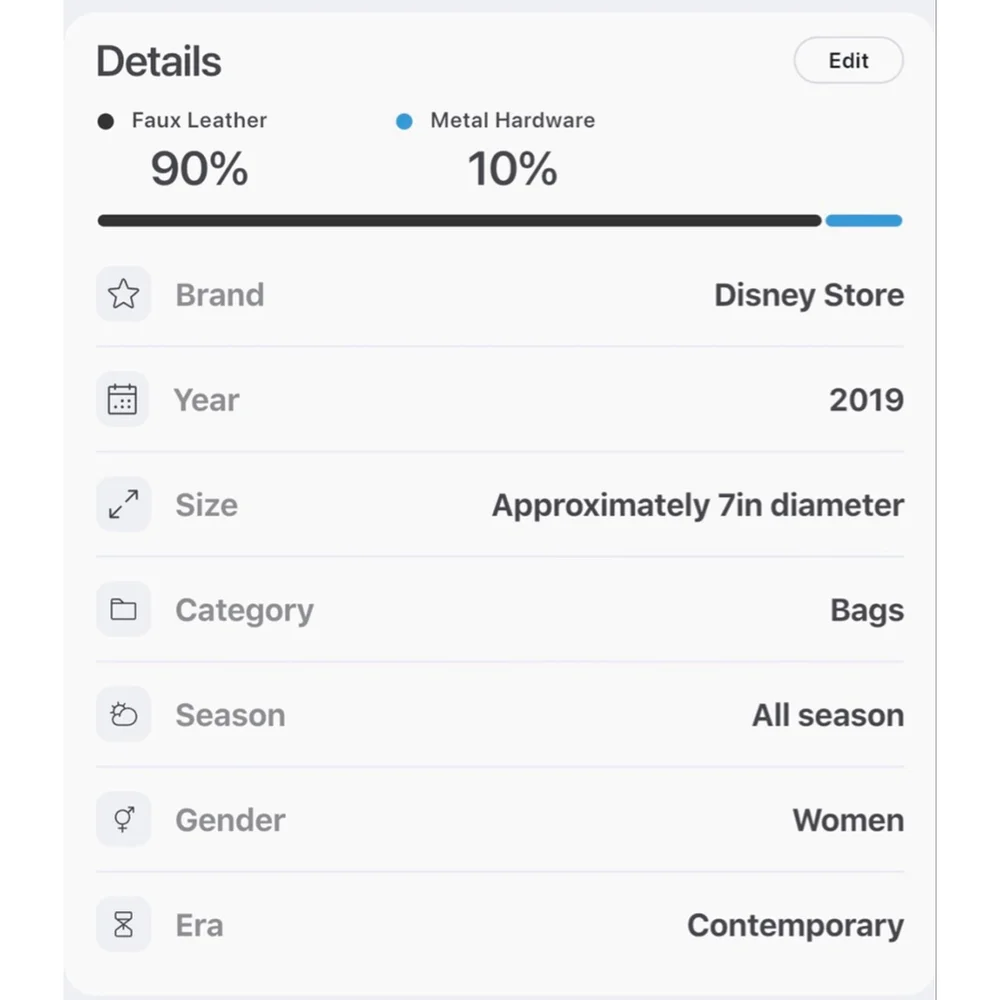Click the folder icon beside Category
This screenshot has width=1000, height=1000.
coord(123,609)
